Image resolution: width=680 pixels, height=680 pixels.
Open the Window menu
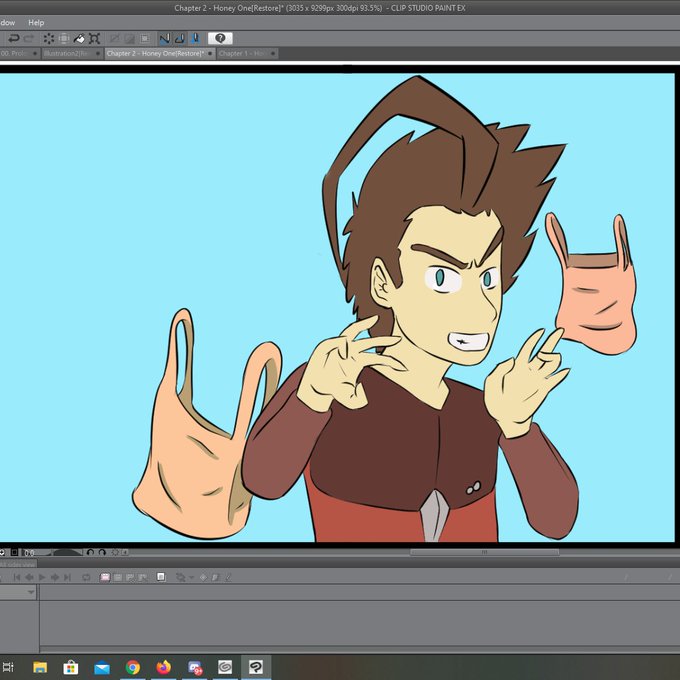[x=8, y=23]
